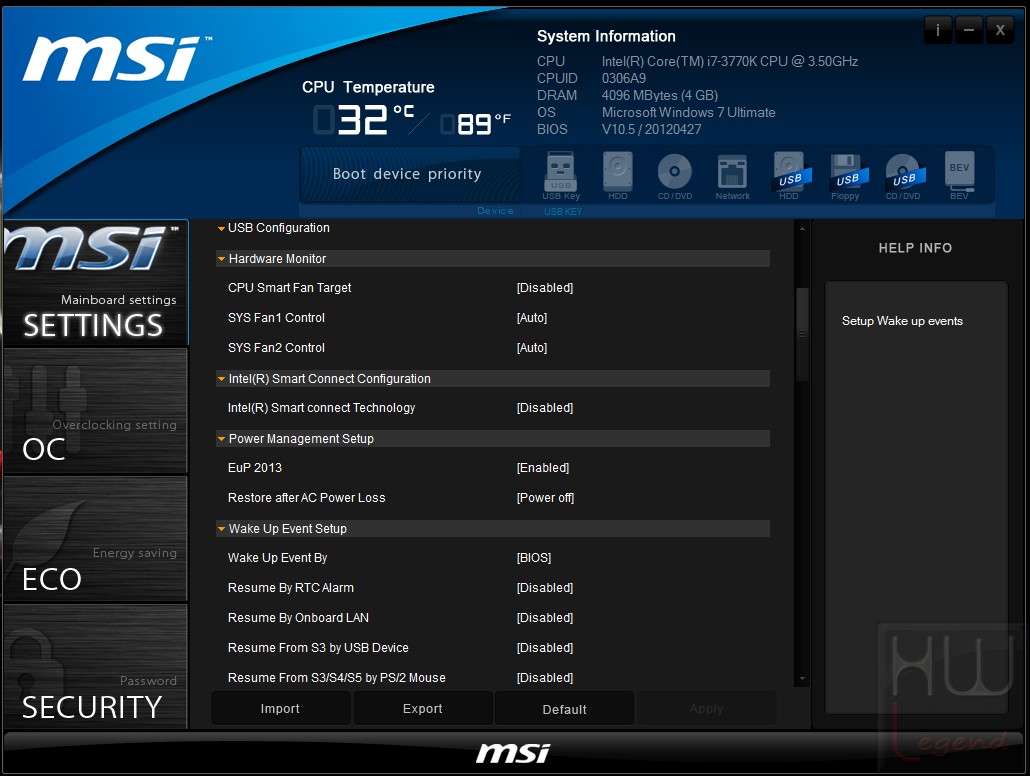Screen dimensions: 1030x776
Task: Toggle the EuP 2013 Enabled value
Action: (543, 468)
